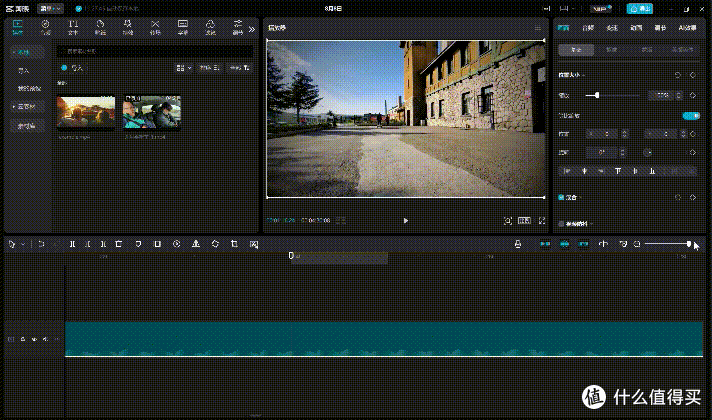Click the blue Export button
Viewport: 712px width, 420px height.
[x=639, y=9]
